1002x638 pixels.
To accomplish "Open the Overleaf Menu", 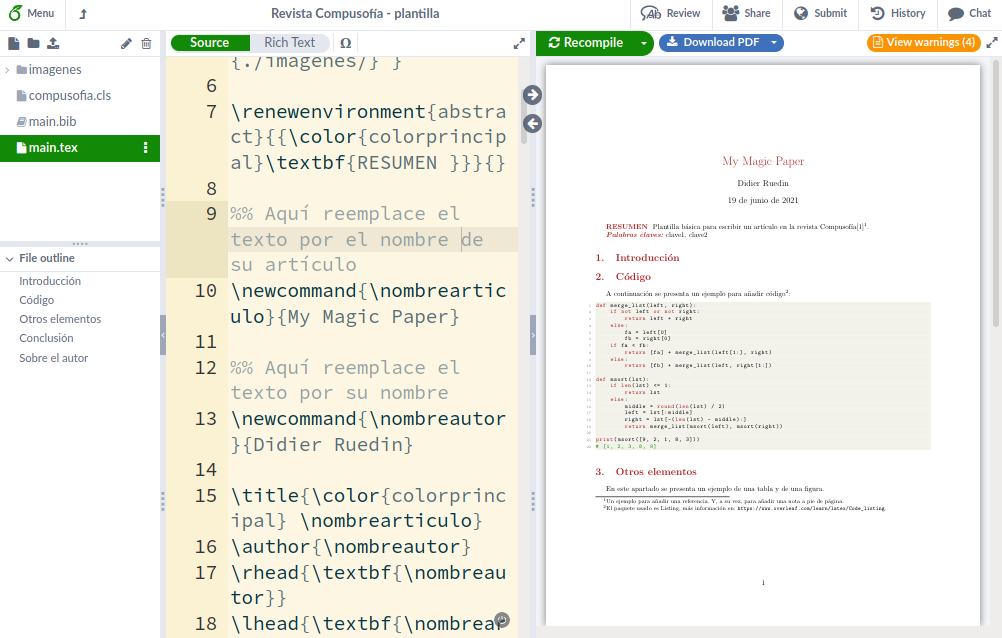I will coord(31,14).
